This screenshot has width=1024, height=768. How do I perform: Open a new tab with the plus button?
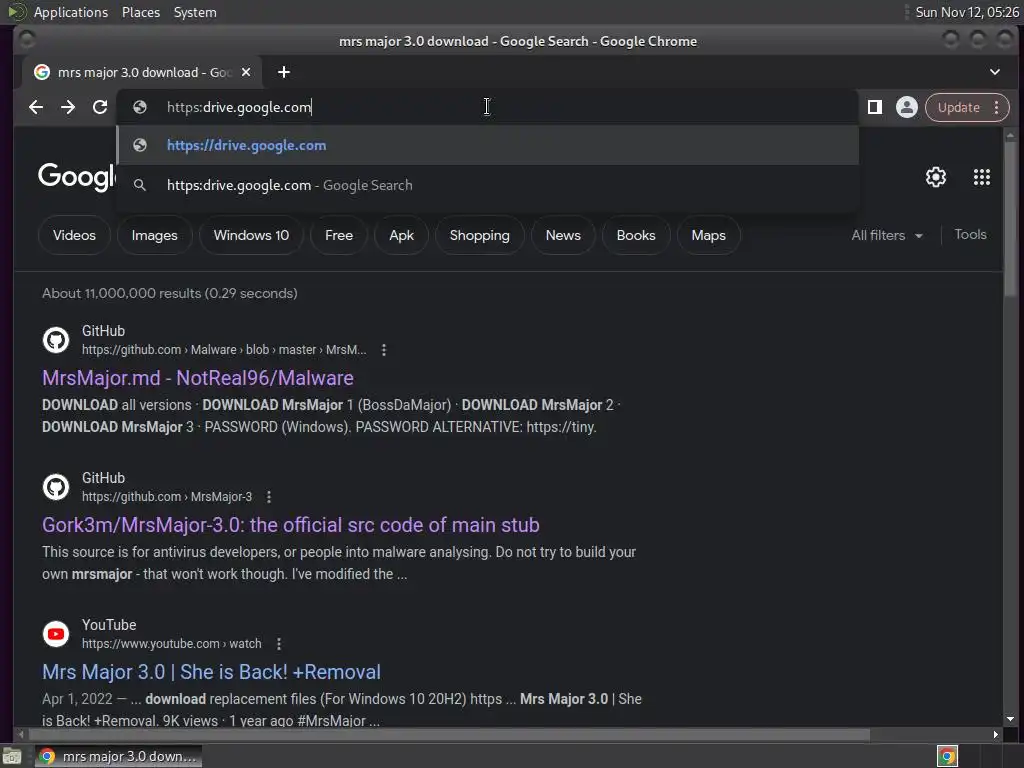click(283, 72)
